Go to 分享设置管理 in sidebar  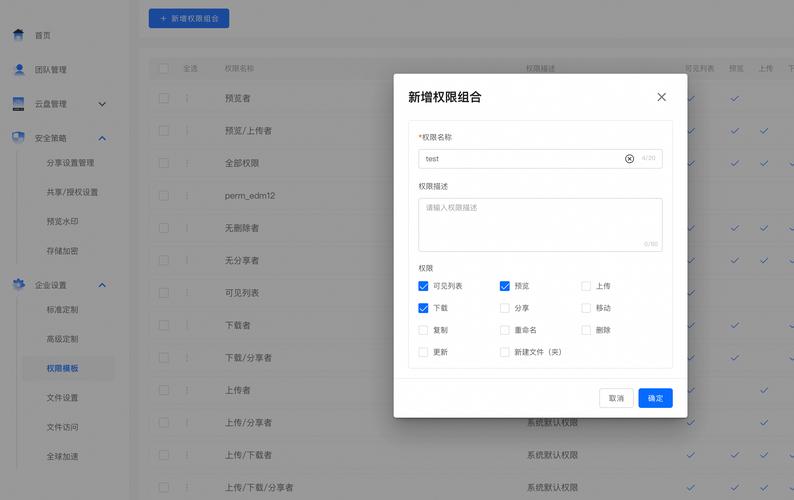pos(70,163)
